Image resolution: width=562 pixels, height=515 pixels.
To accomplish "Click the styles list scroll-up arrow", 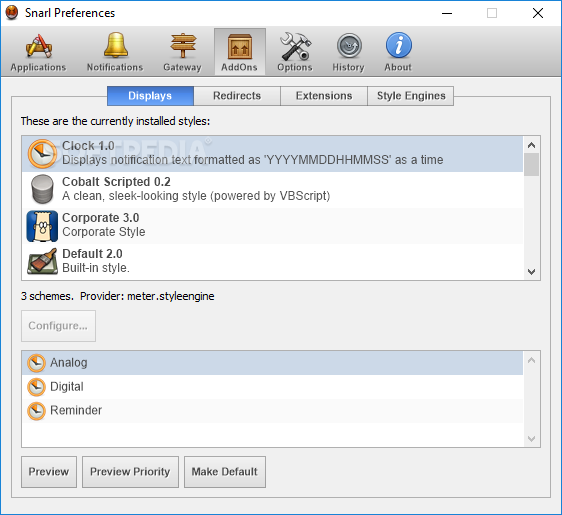I will coord(532,145).
